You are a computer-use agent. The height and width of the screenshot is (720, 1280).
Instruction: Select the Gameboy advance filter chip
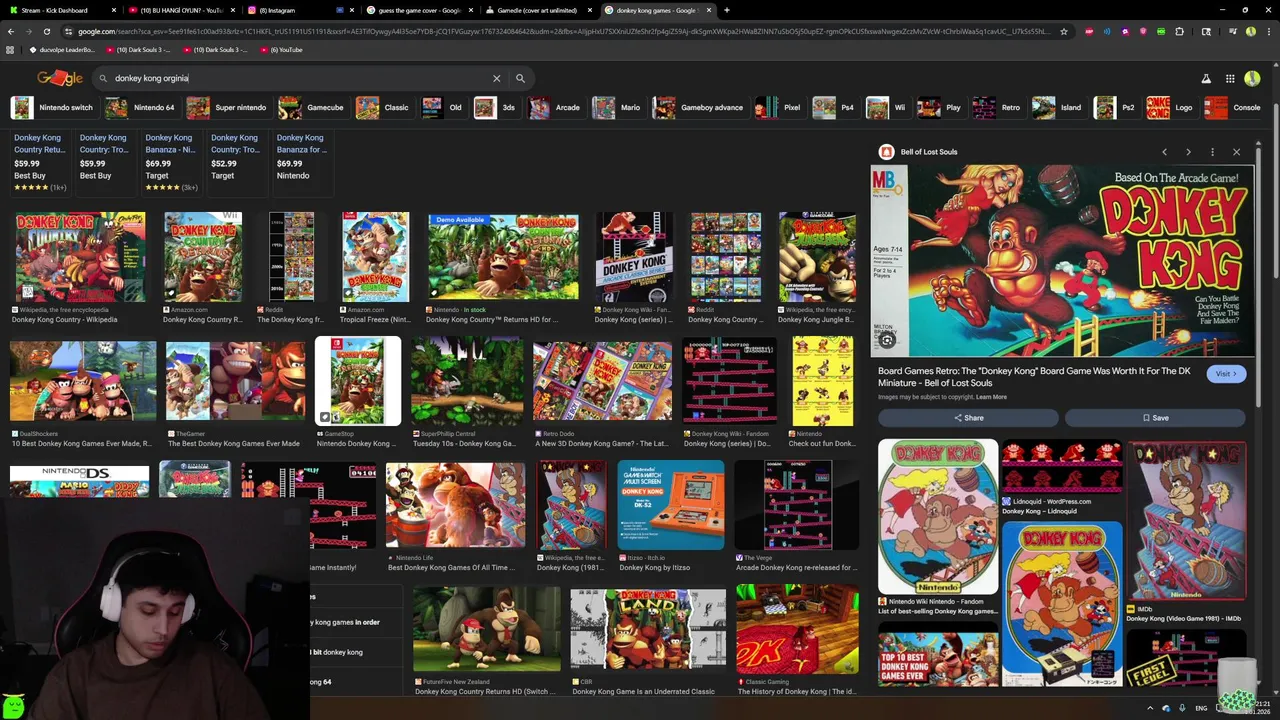pyautogui.click(x=698, y=108)
